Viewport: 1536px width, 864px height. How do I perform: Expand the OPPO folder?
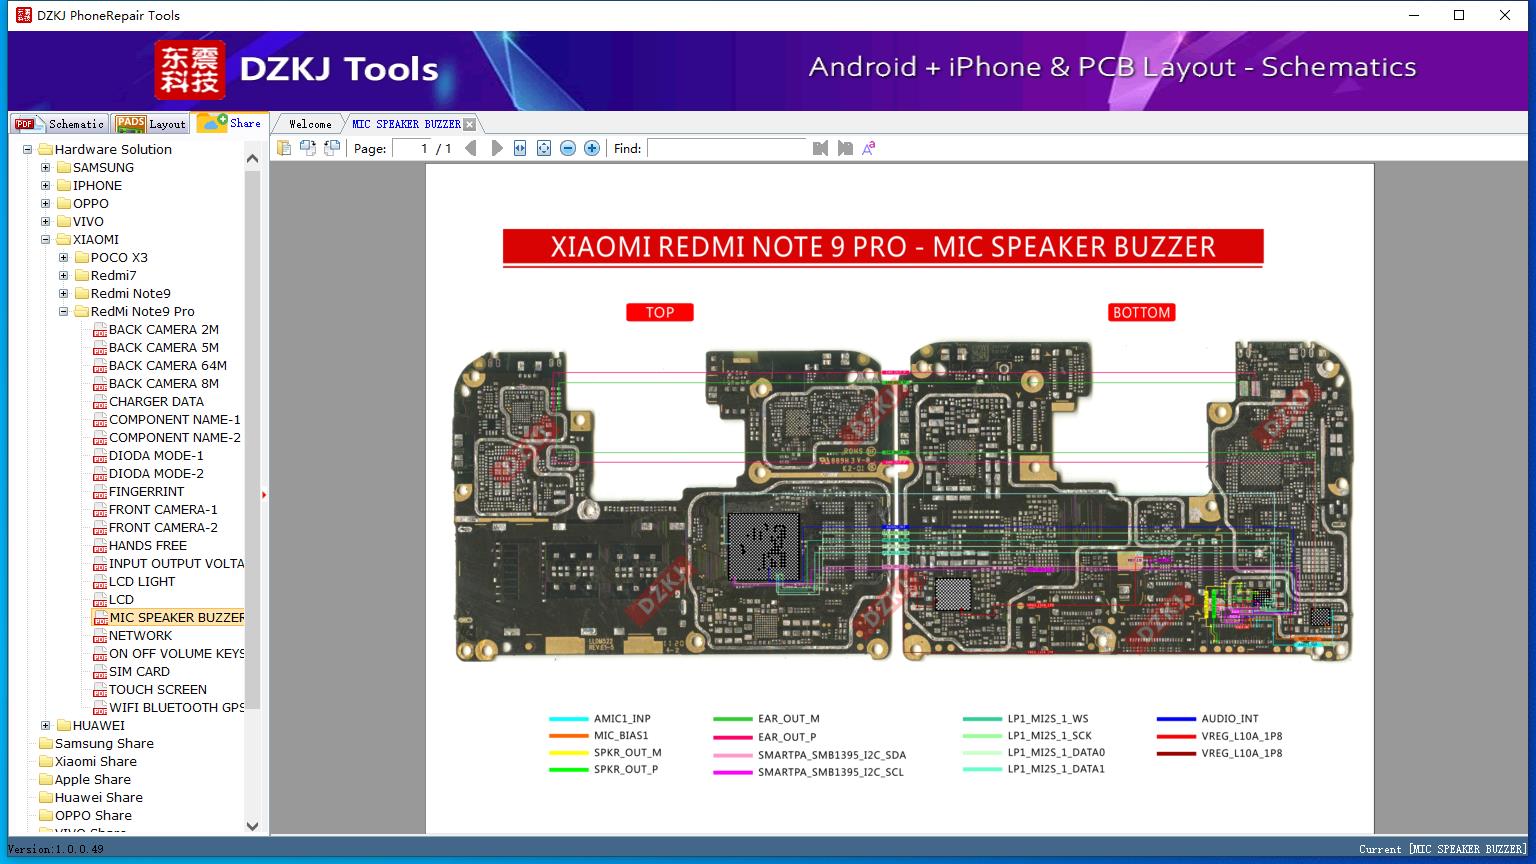45,204
